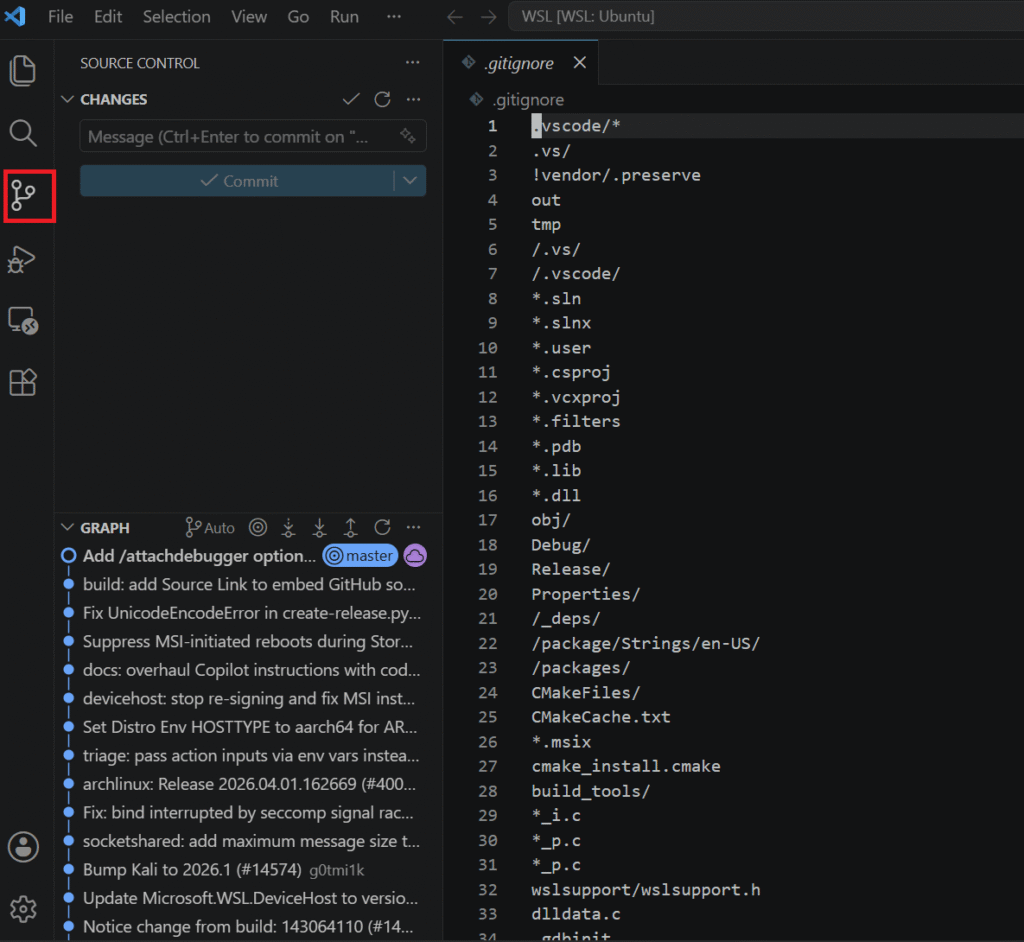Focus the commit message input box
This screenshot has height=942, width=1024.
tap(253, 136)
